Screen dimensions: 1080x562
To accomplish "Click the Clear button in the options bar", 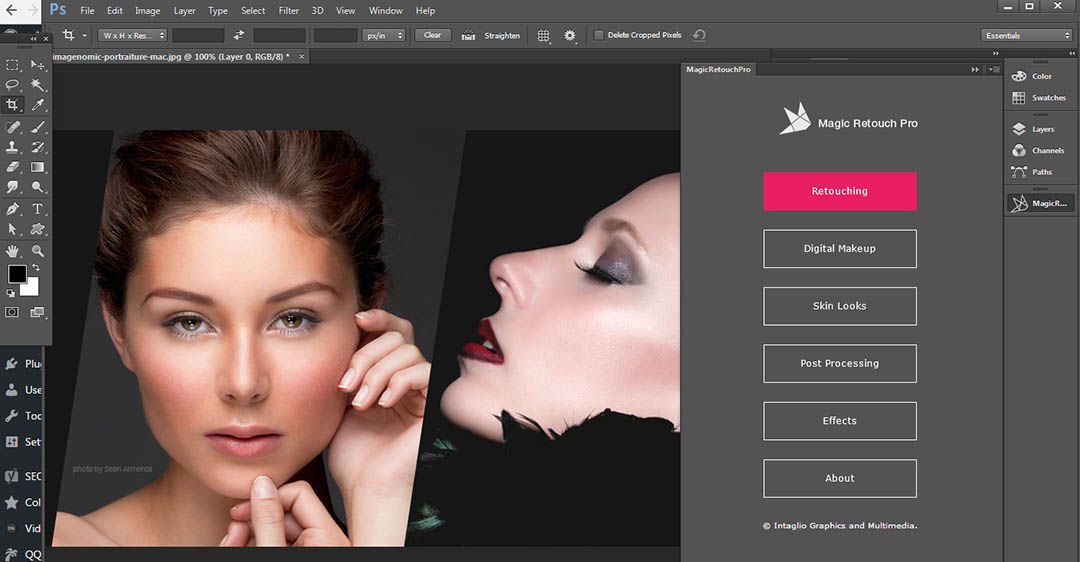I will point(433,35).
